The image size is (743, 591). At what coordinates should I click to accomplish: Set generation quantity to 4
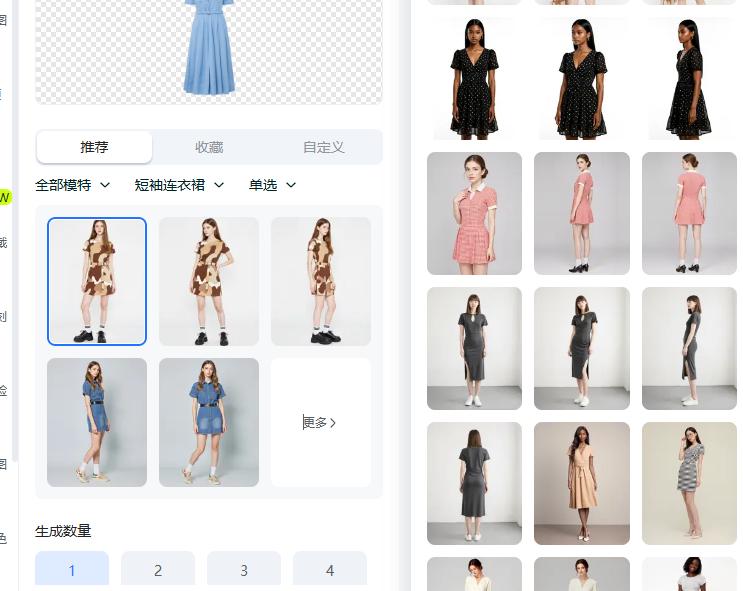[330, 569]
